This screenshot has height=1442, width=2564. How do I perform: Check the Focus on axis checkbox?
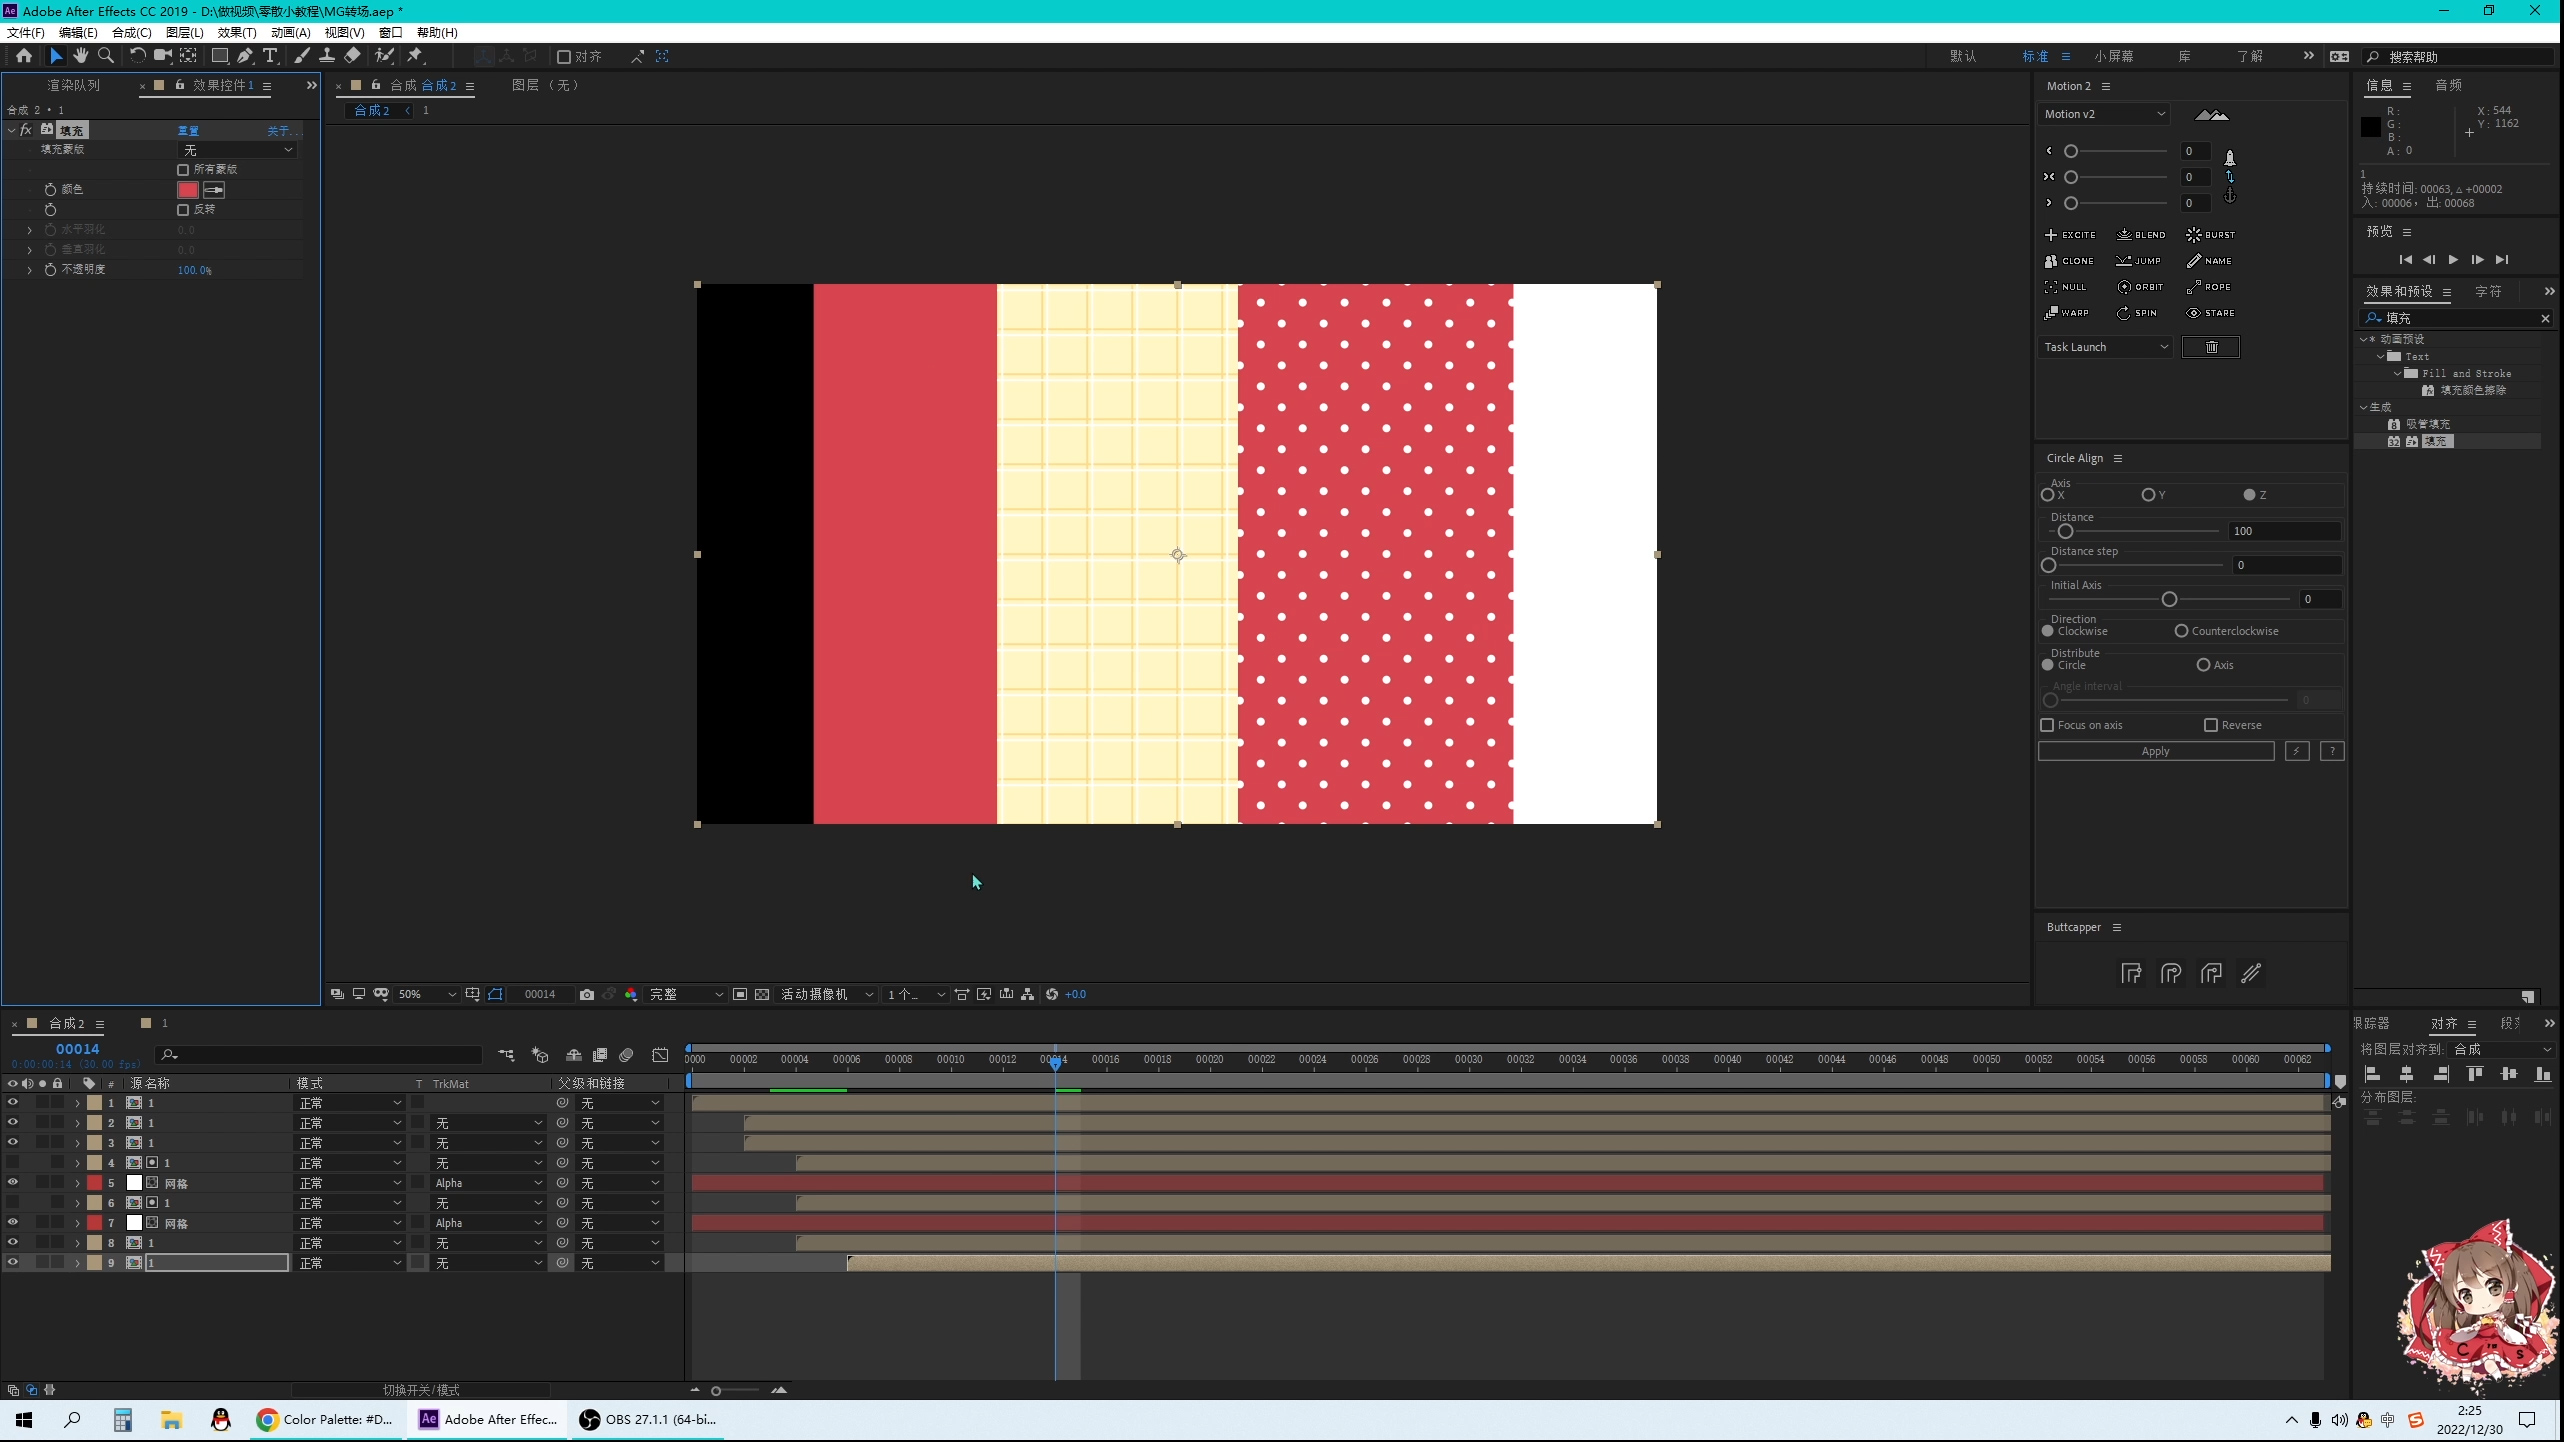pos(2047,725)
